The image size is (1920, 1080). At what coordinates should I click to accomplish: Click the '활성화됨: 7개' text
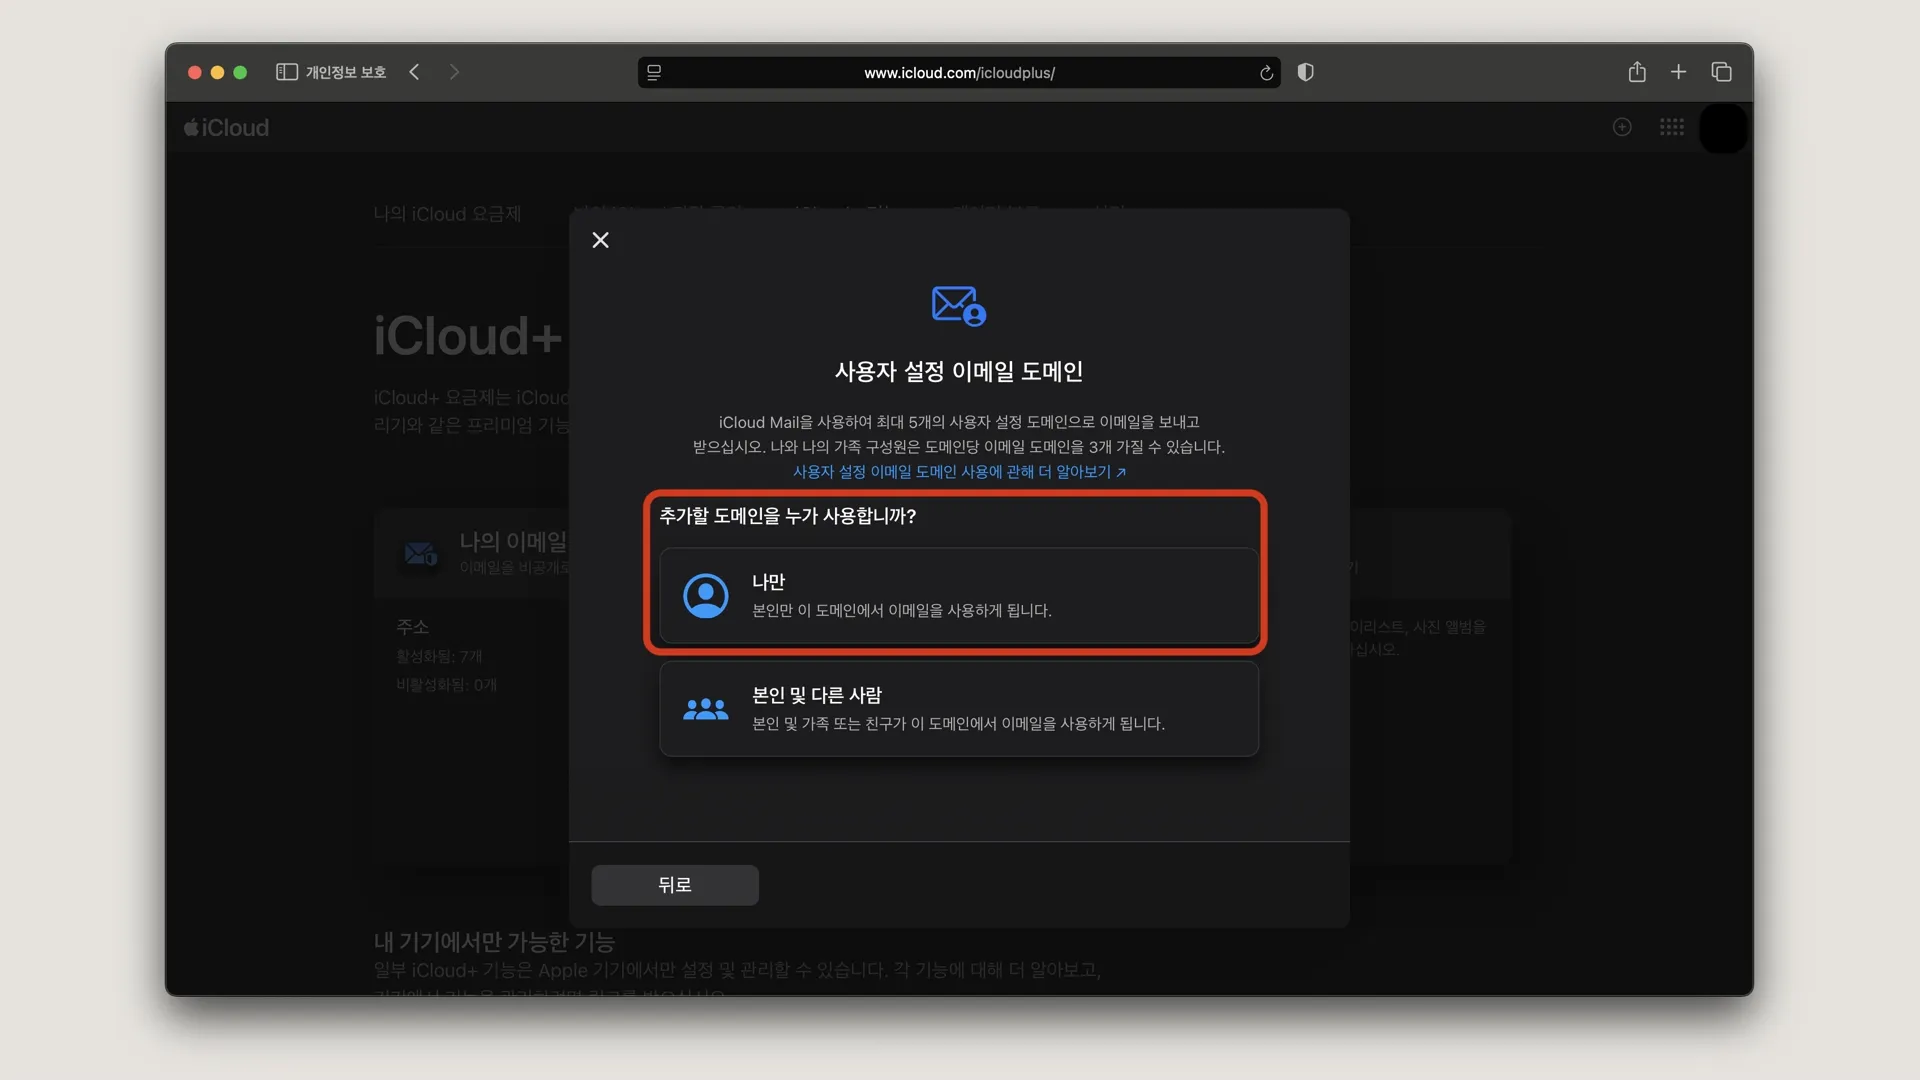pyautogui.click(x=439, y=656)
